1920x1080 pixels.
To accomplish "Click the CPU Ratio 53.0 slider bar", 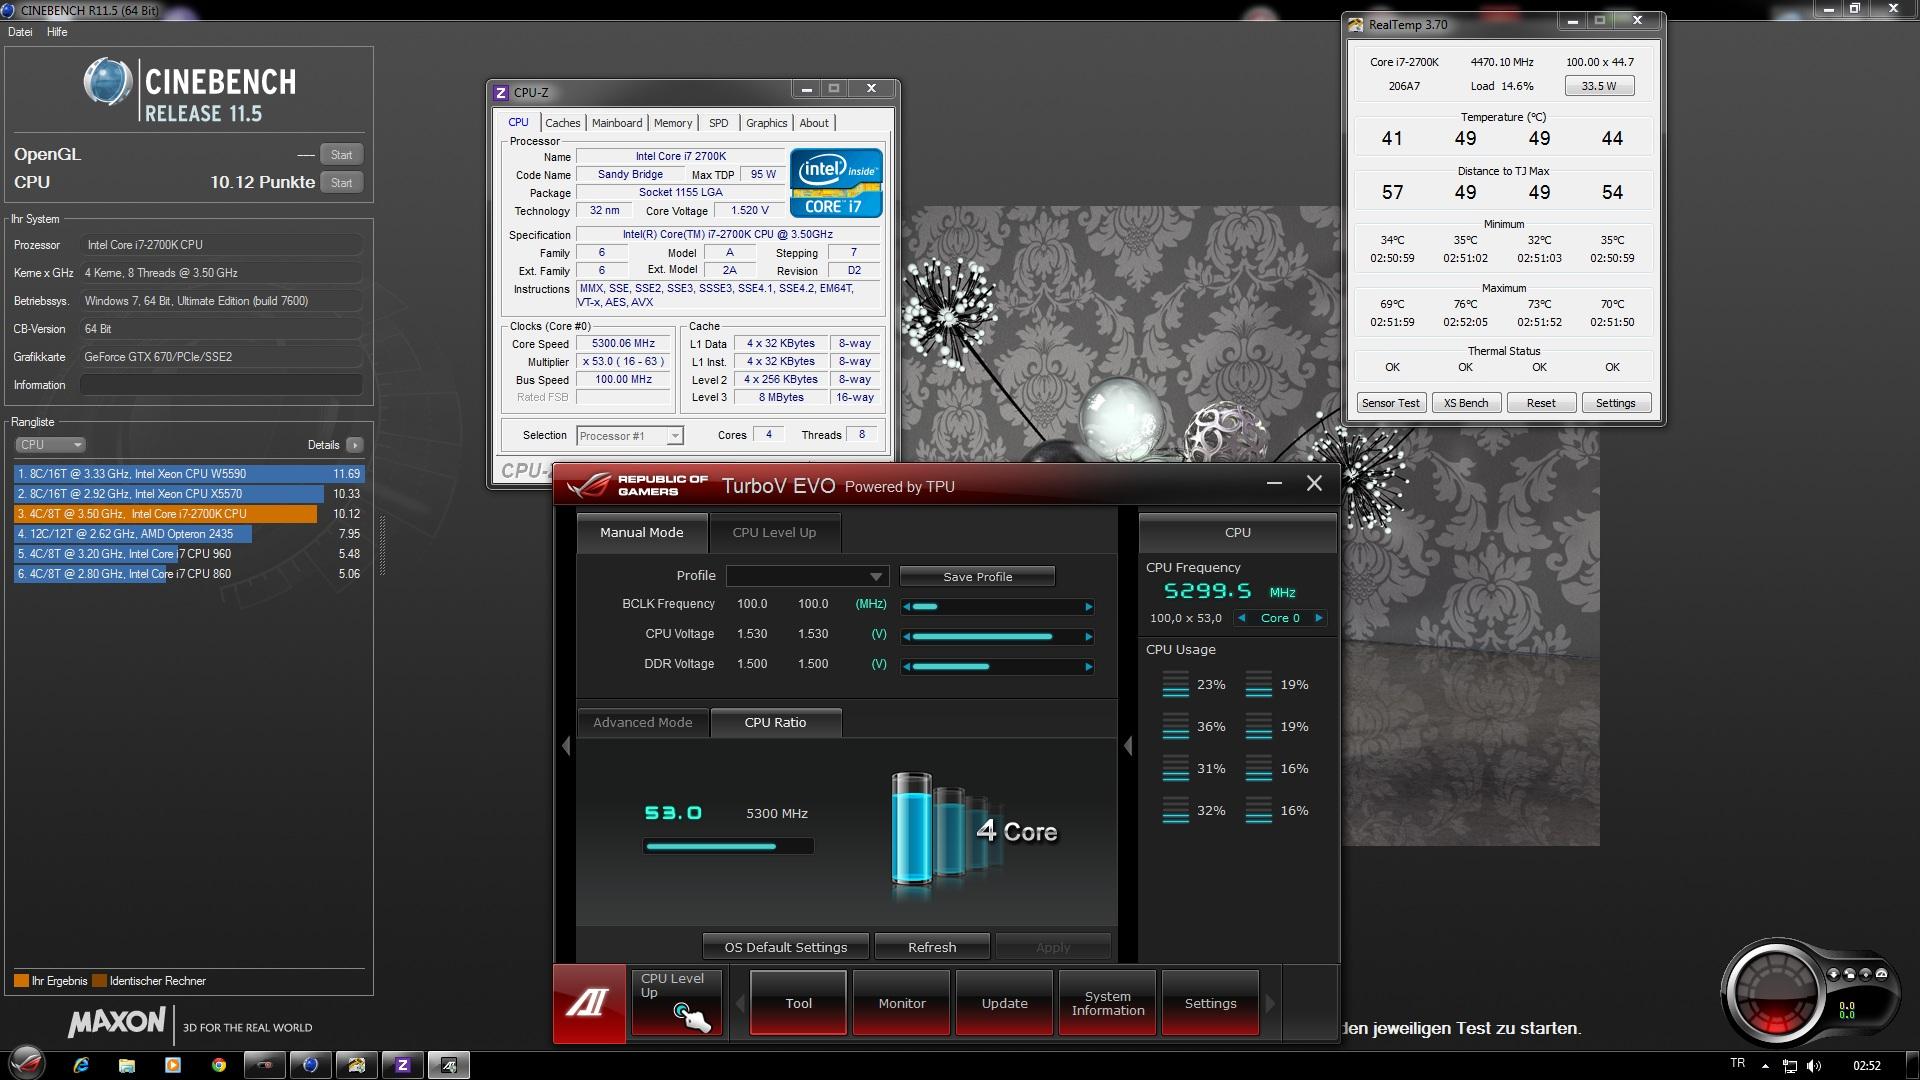I will 728,846.
